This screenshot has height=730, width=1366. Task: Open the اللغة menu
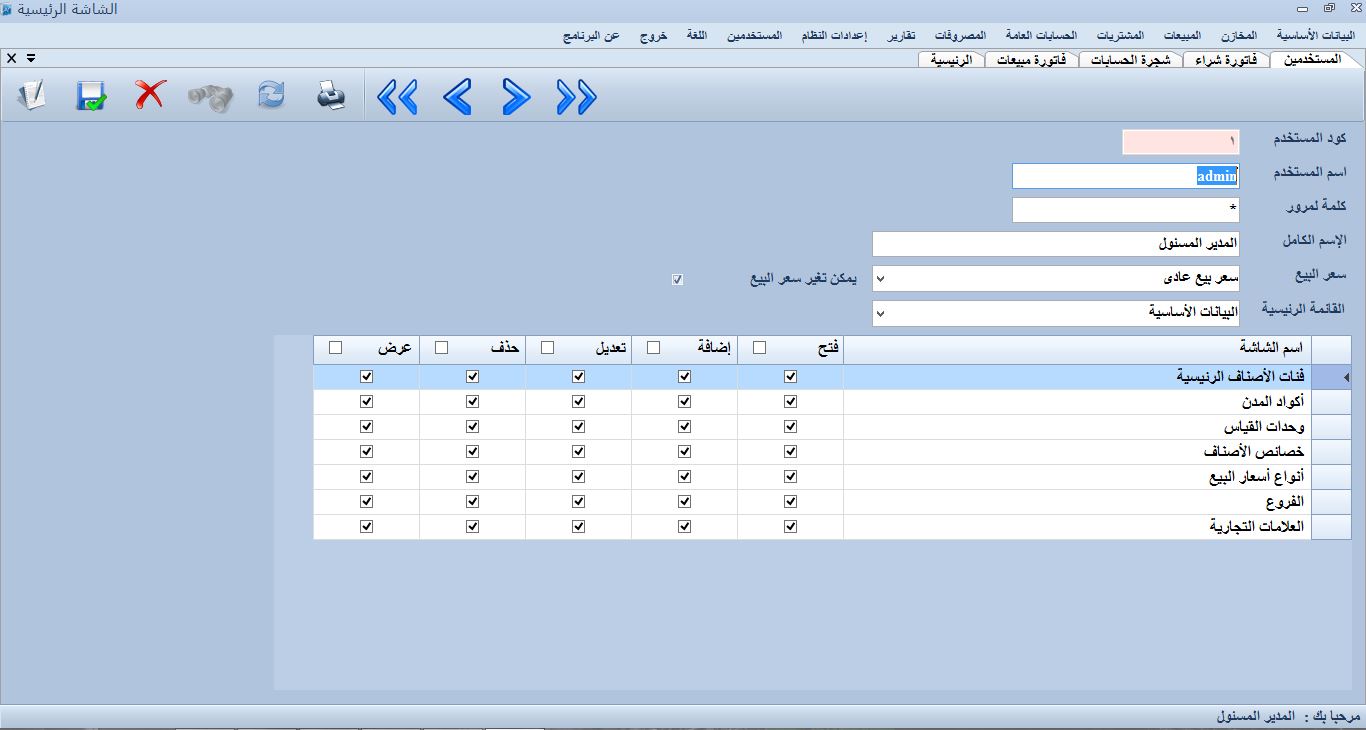pyautogui.click(x=697, y=35)
